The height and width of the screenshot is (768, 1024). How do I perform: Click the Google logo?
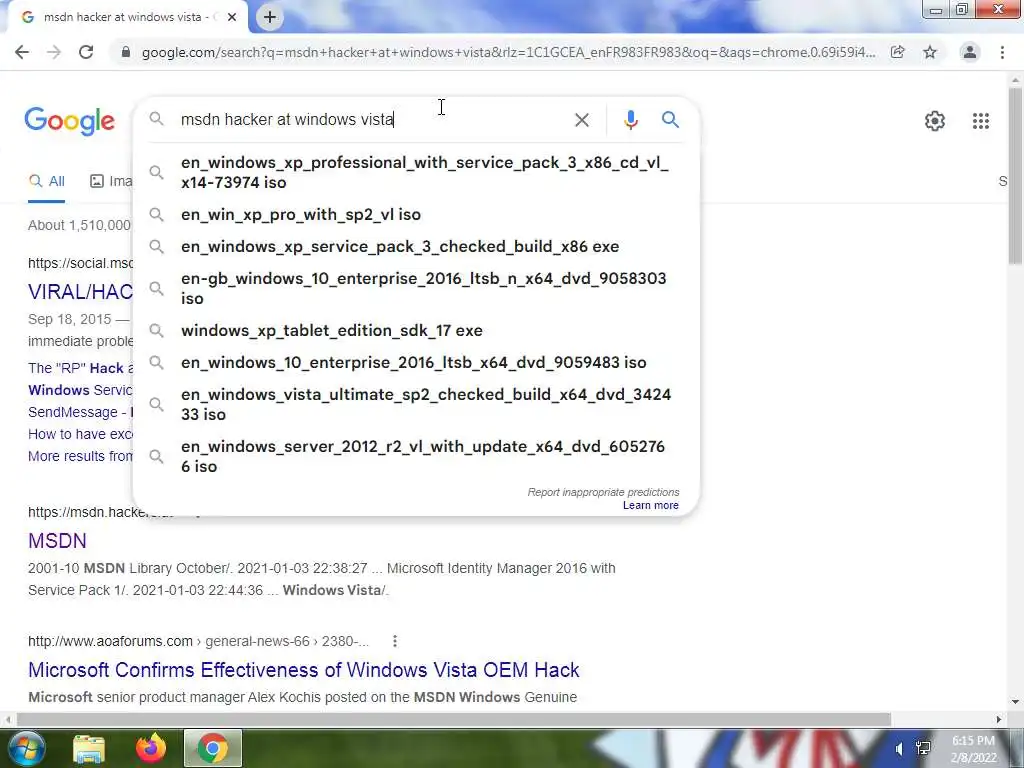click(x=69, y=121)
